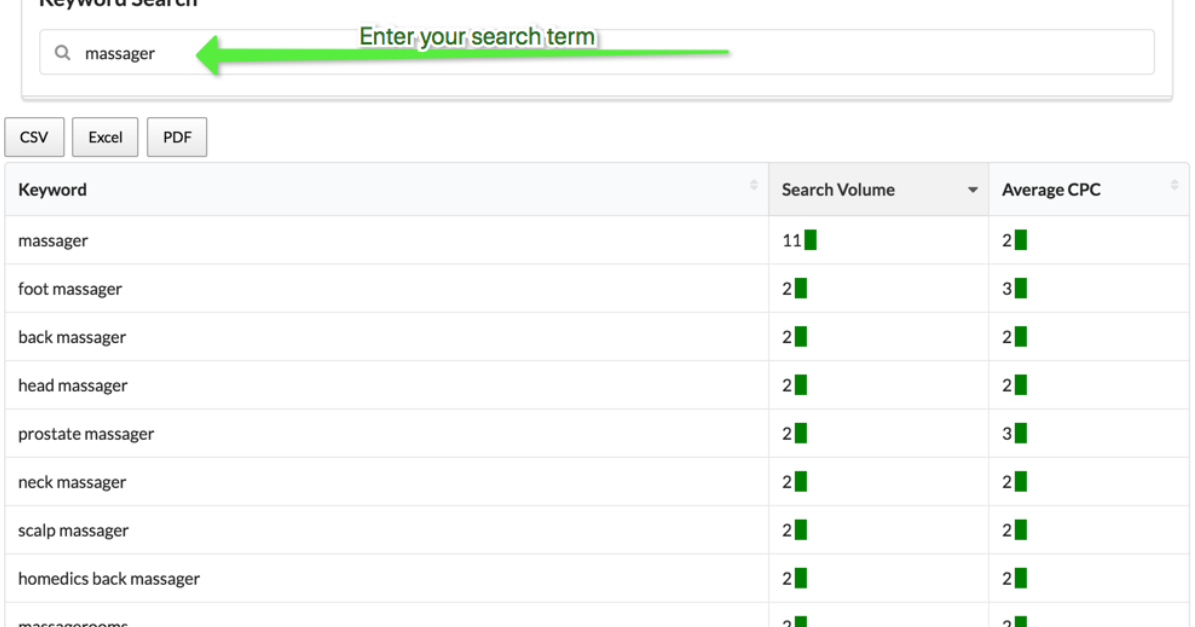Sort table by Keyword column header
This screenshot has height=627, width=1195.
(387, 190)
